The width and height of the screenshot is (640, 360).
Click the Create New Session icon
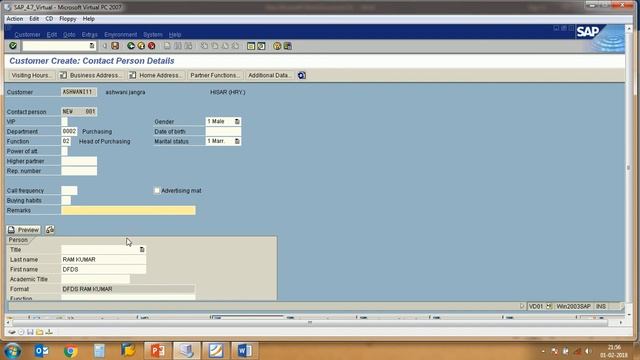251,46
